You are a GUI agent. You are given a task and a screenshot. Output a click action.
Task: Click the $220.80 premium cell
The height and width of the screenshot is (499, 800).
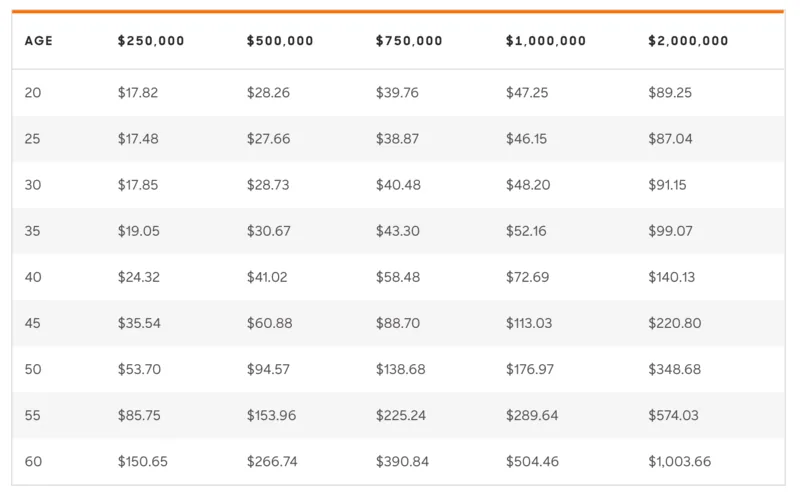[x=675, y=323]
